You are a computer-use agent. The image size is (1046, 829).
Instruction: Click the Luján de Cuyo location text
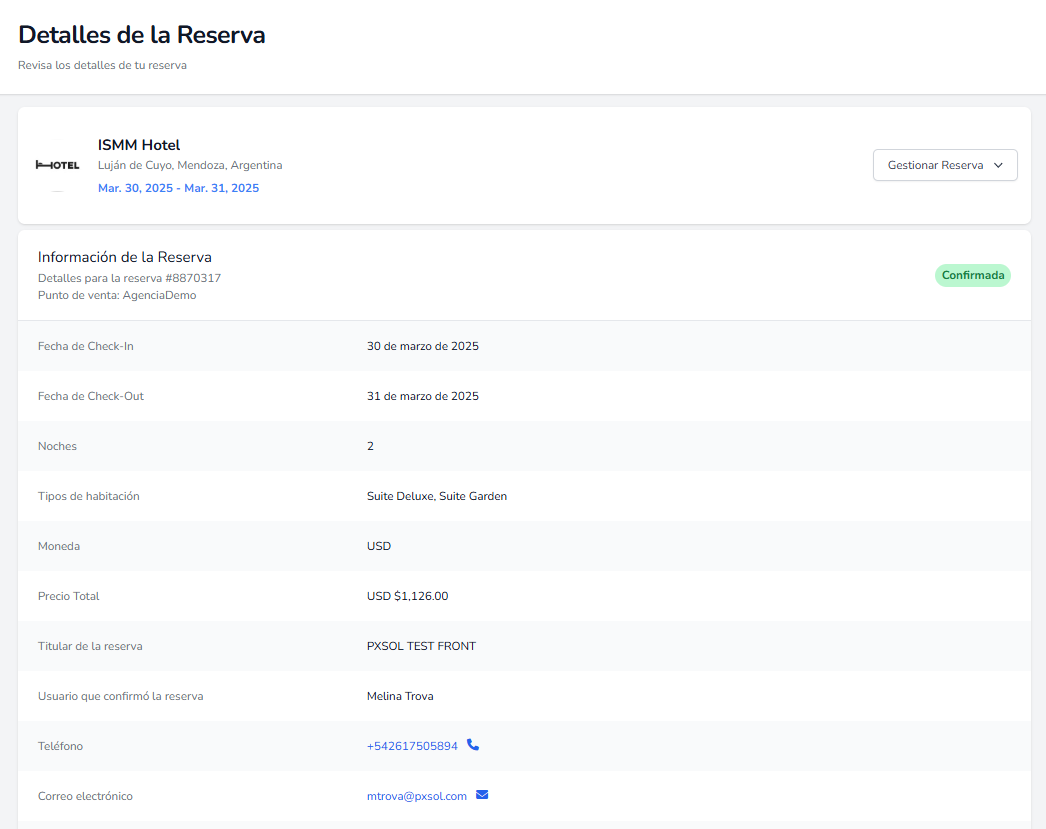tap(190, 165)
